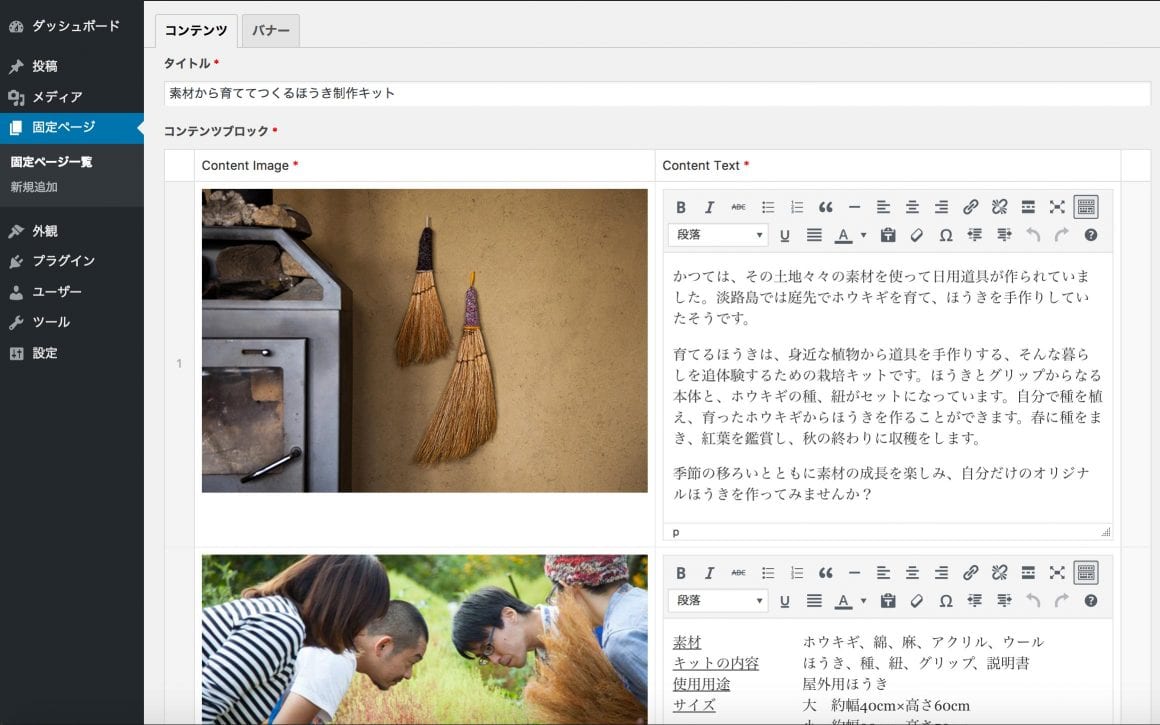This screenshot has height=725, width=1160.
Task: Toggle bold in the first content block editor
Action: point(681,207)
